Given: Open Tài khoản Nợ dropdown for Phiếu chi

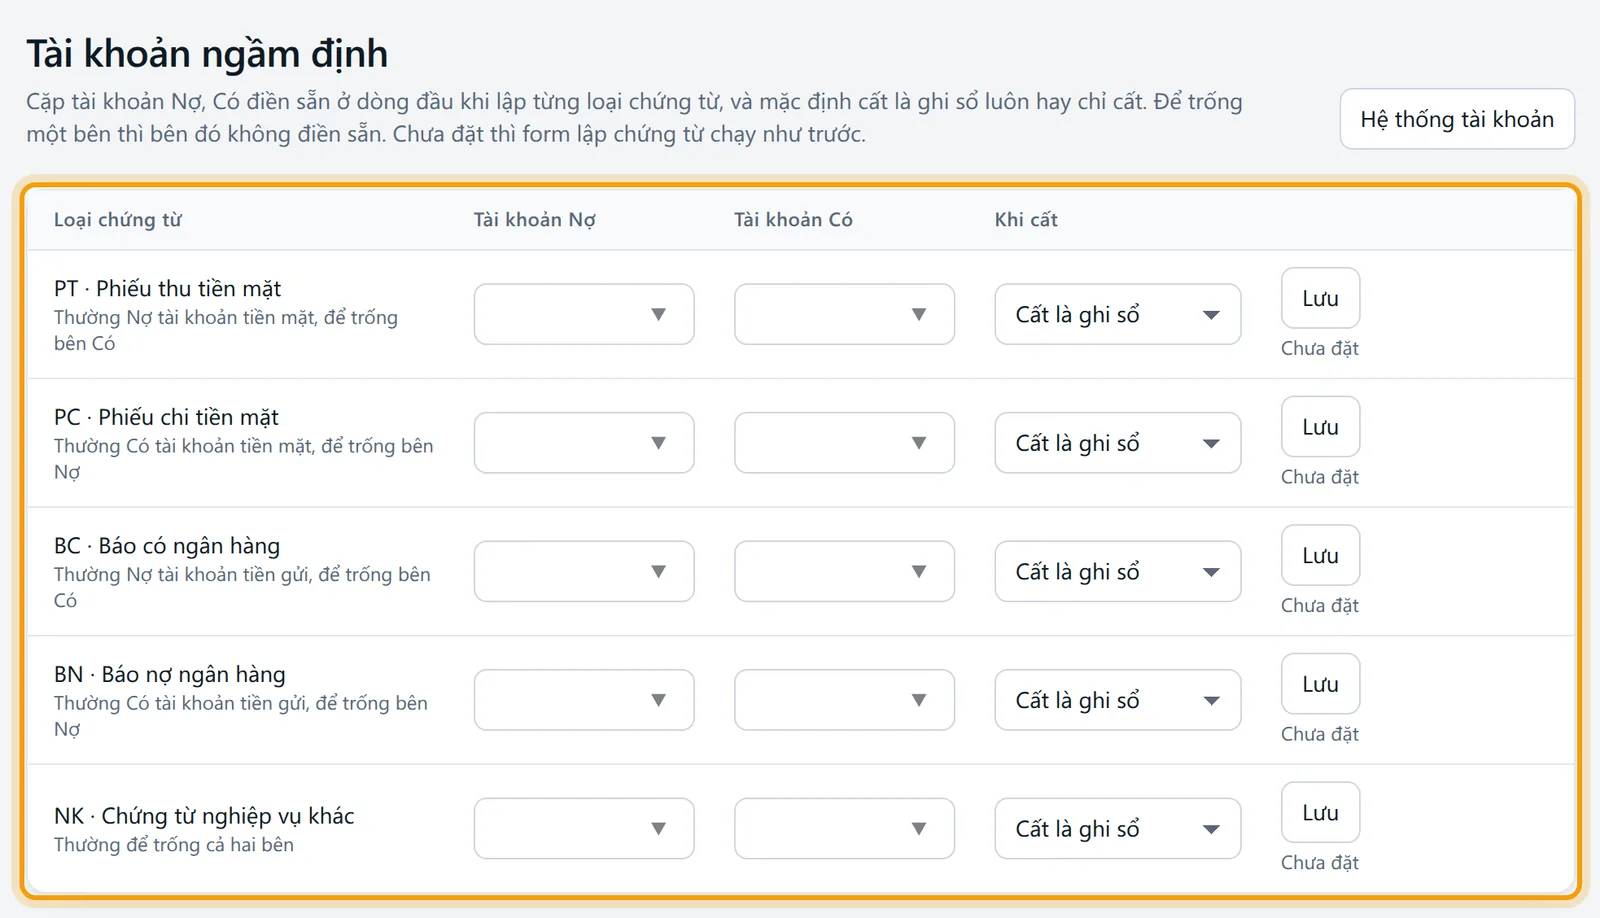Looking at the screenshot, I should (584, 443).
